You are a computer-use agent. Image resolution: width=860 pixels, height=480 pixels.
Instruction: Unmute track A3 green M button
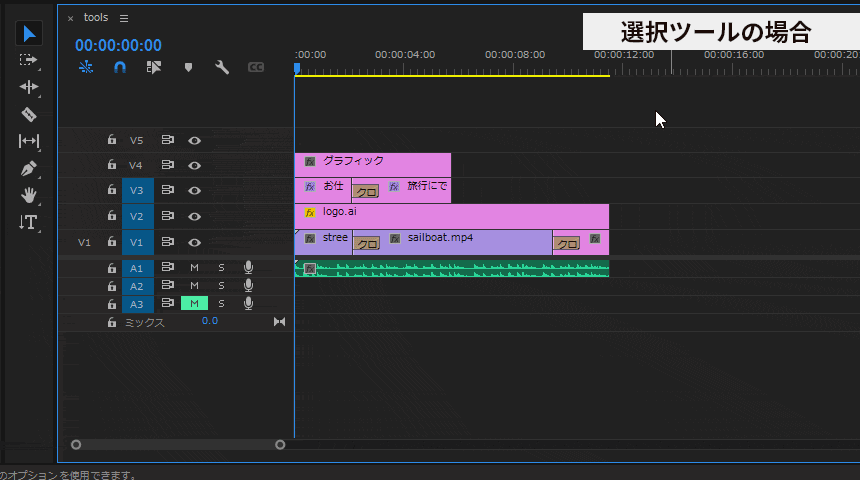point(194,303)
